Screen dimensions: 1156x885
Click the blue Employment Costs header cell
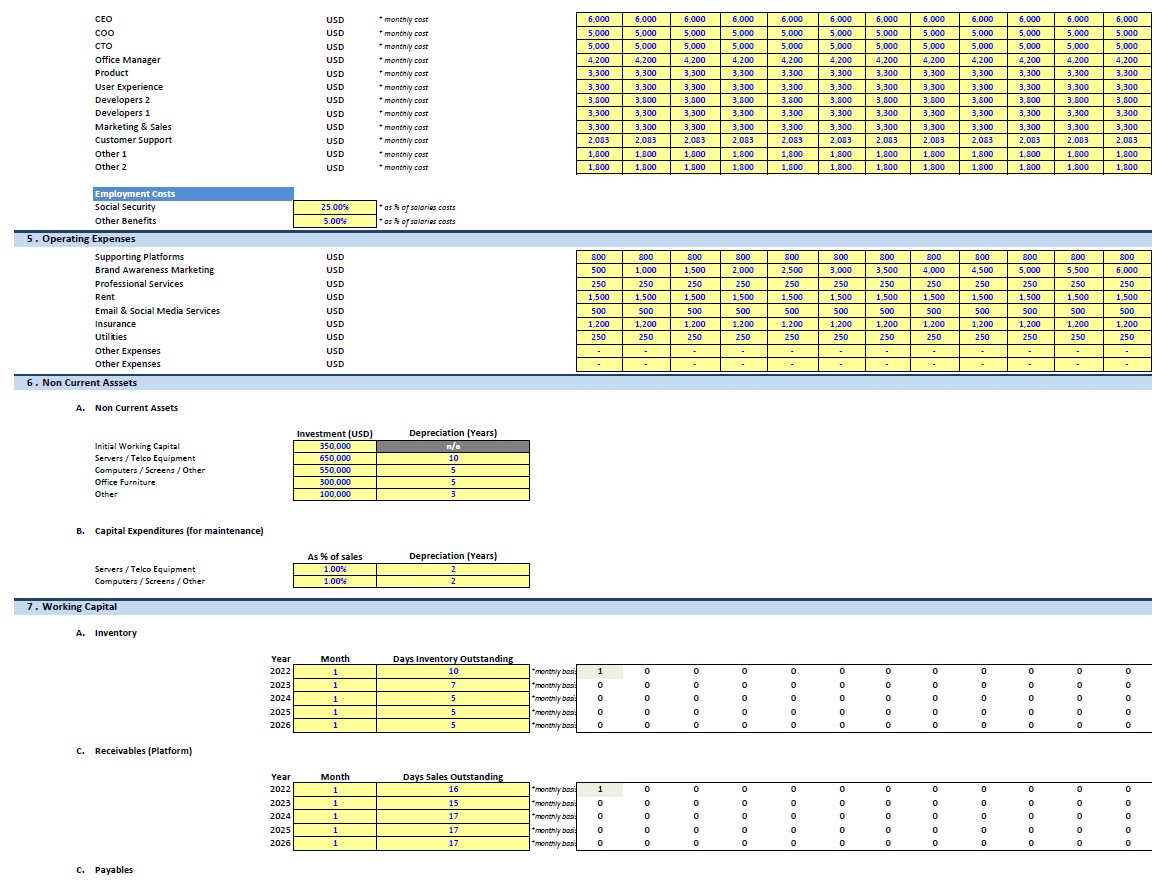pyautogui.click(x=193, y=194)
